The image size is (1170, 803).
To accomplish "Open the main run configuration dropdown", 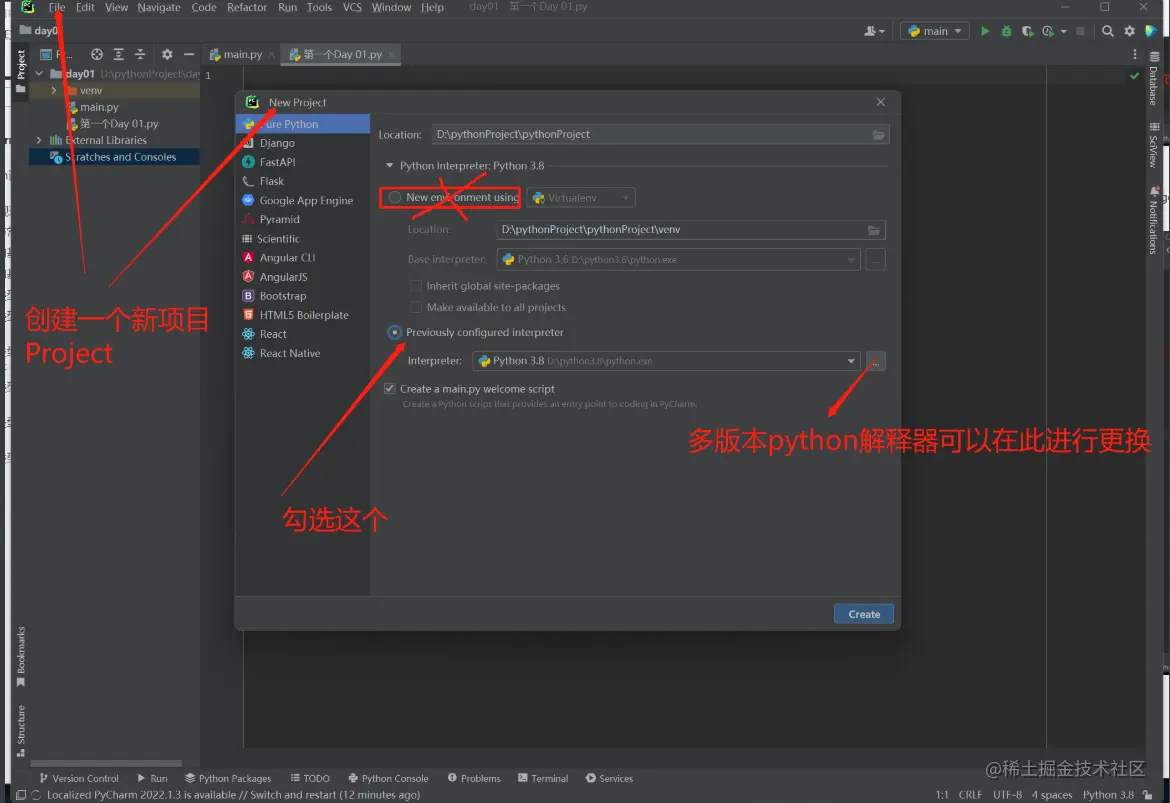I will pos(935,31).
